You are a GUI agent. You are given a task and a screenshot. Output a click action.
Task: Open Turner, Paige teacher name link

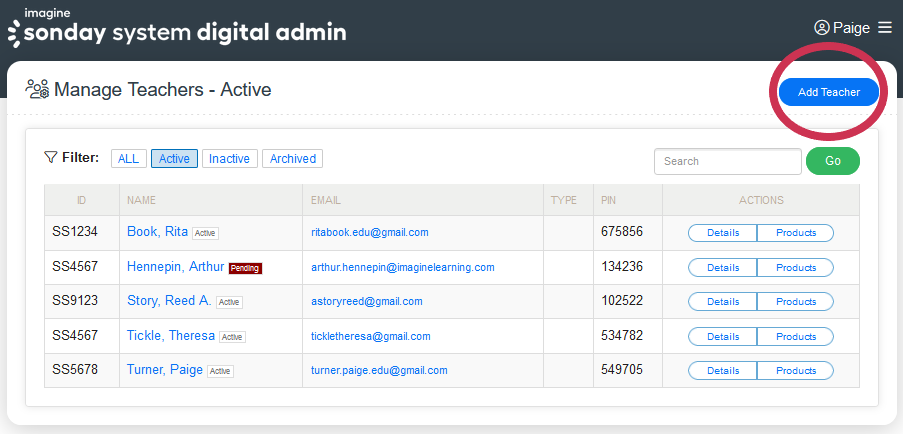click(165, 370)
